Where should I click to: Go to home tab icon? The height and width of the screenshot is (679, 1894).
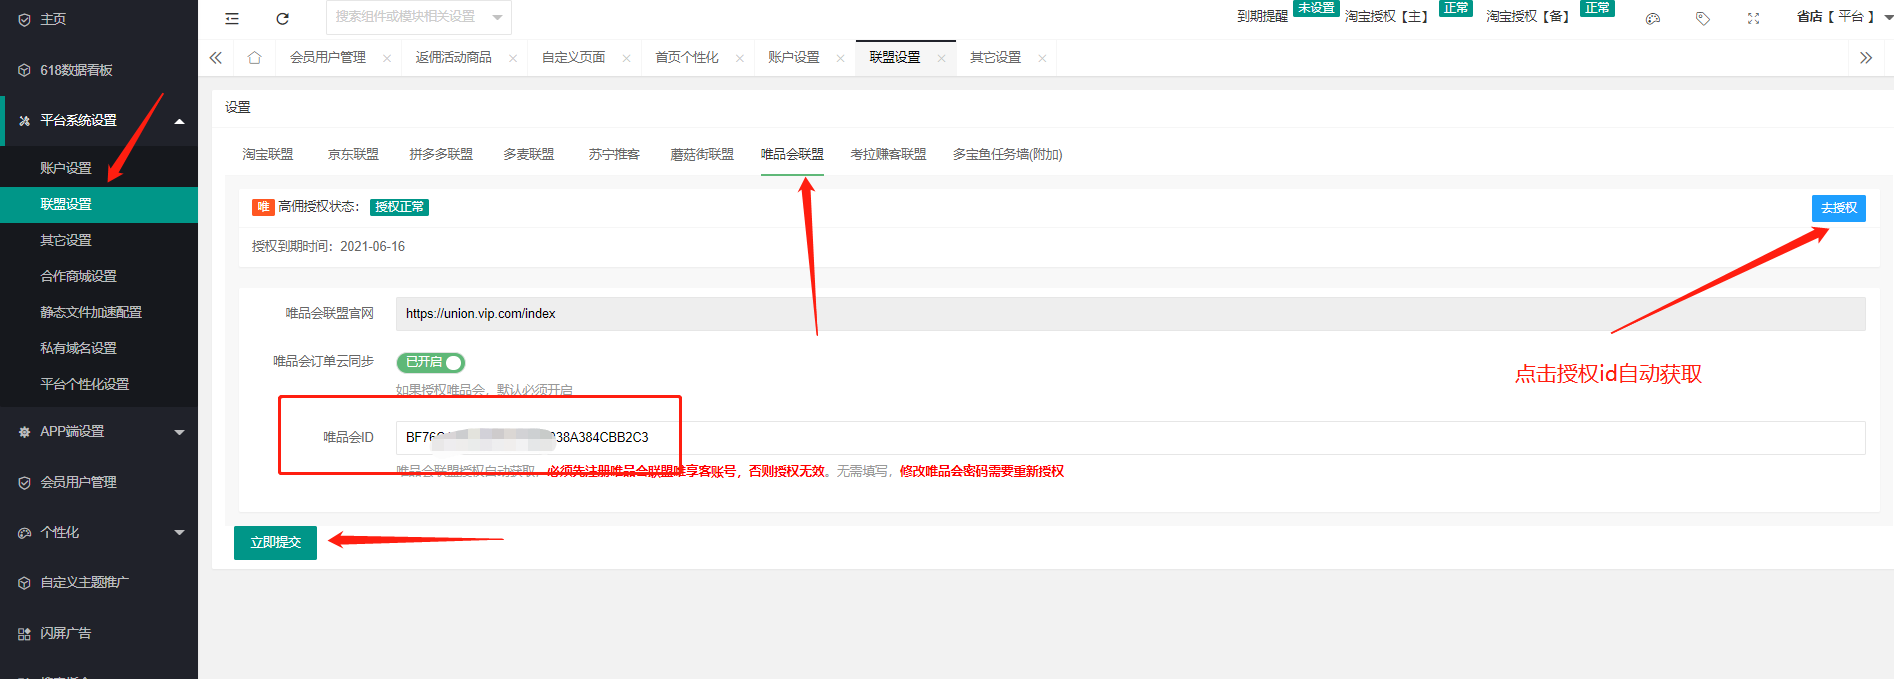click(x=254, y=58)
